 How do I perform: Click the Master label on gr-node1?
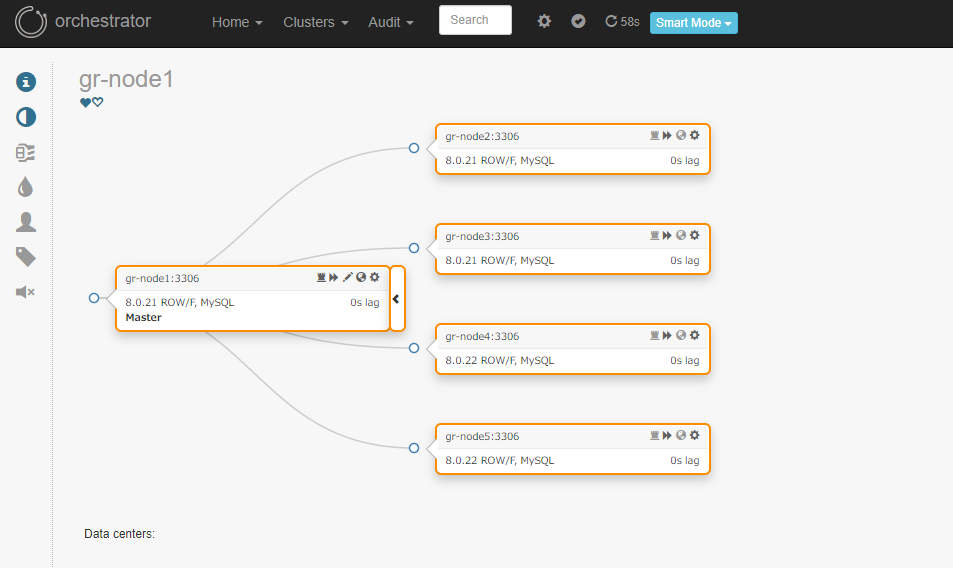[143, 317]
